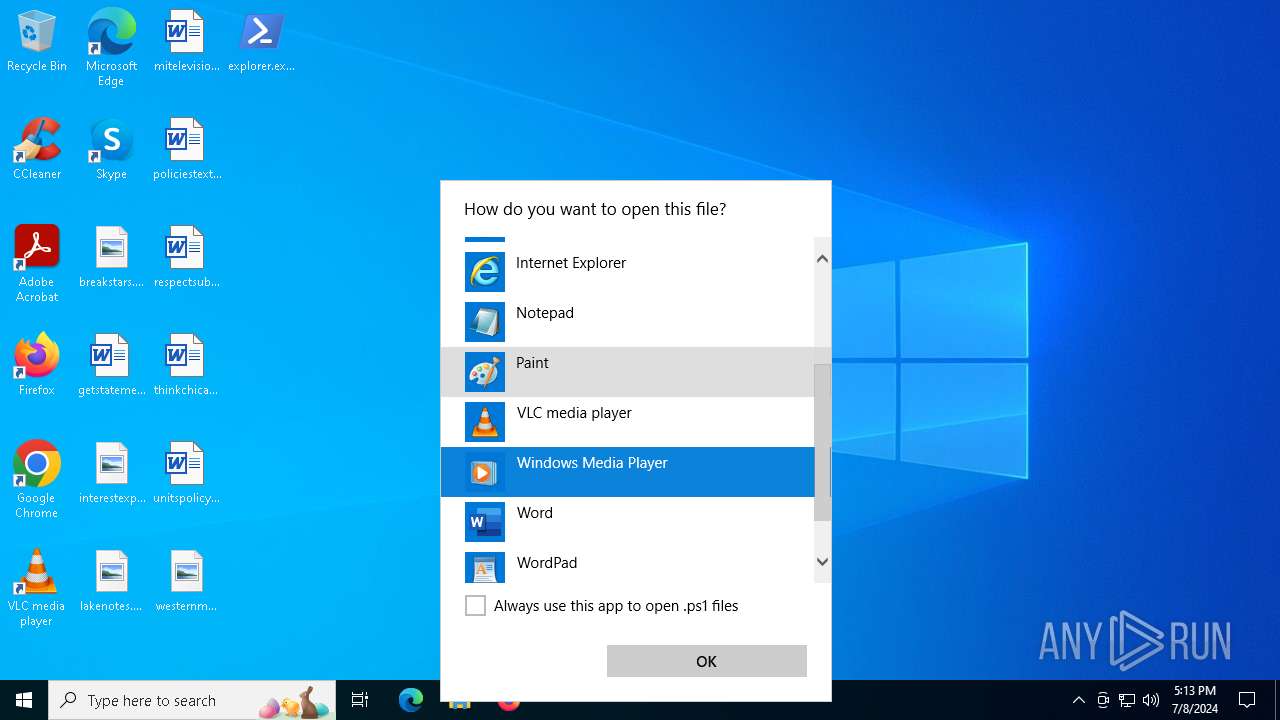1280x720 pixels.
Task: Open the network status tray icon
Action: tap(1127, 700)
